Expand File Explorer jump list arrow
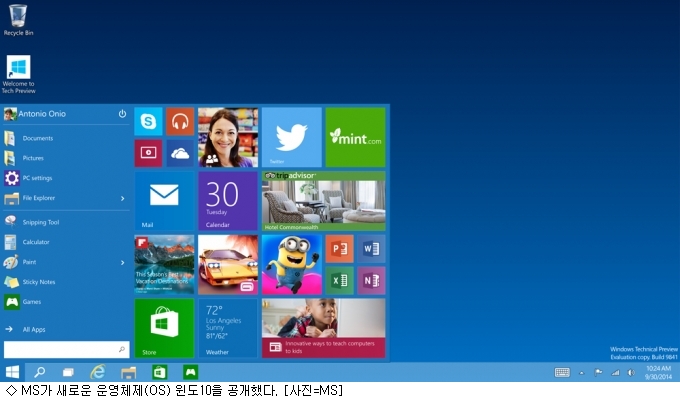Image resolution: width=680 pixels, height=402 pixels. (x=123, y=198)
